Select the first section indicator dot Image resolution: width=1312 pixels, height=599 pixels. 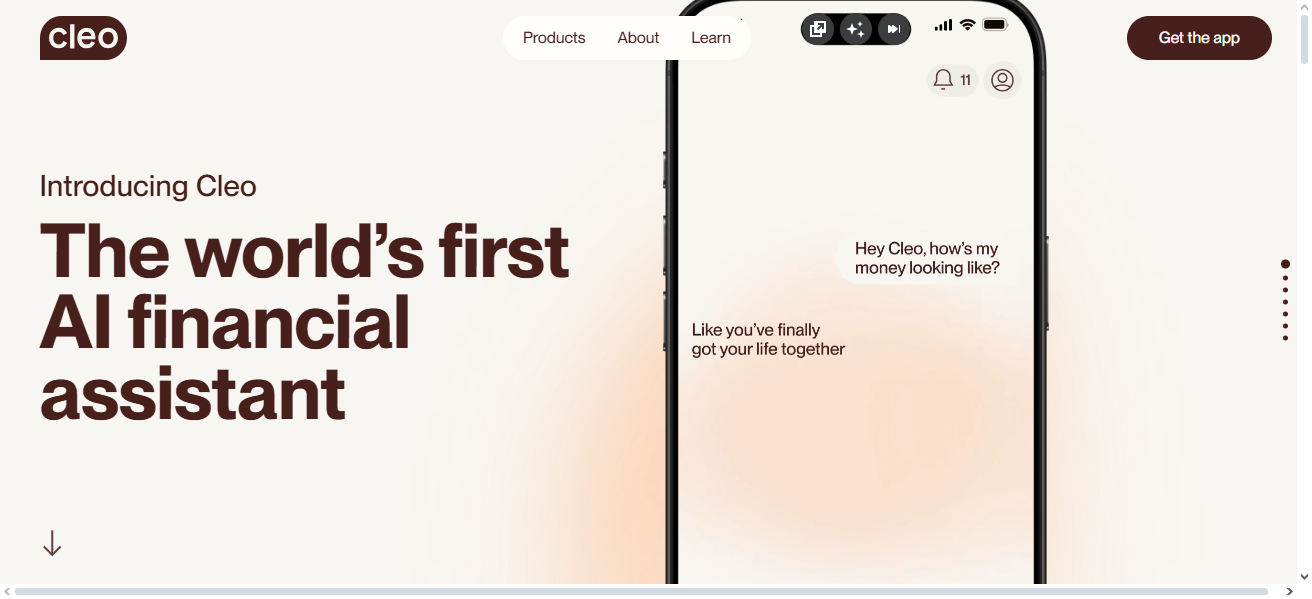click(x=1286, y=264)
